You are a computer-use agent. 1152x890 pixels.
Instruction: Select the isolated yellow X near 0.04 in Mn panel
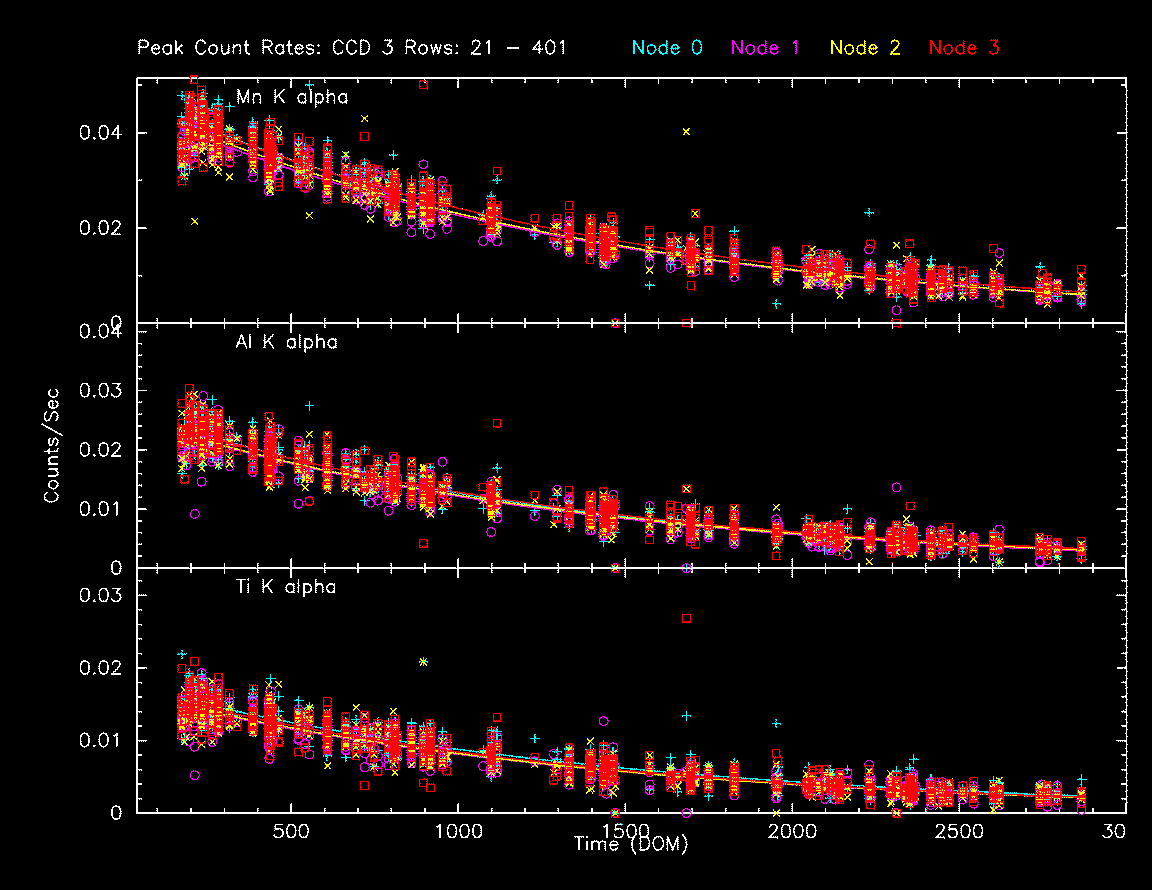[686, 131]
